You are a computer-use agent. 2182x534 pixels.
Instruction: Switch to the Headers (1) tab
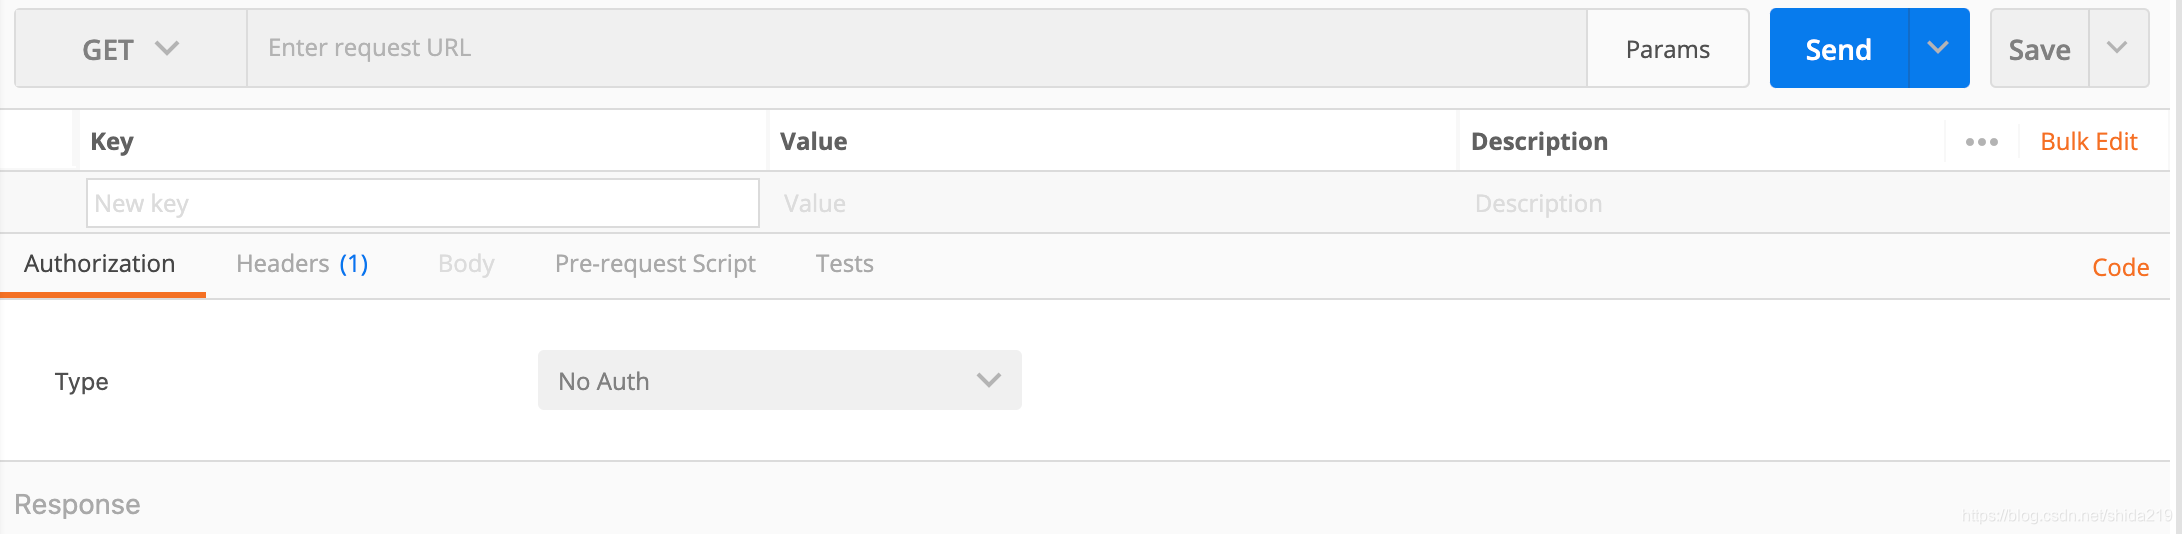(x=302, y=264)
